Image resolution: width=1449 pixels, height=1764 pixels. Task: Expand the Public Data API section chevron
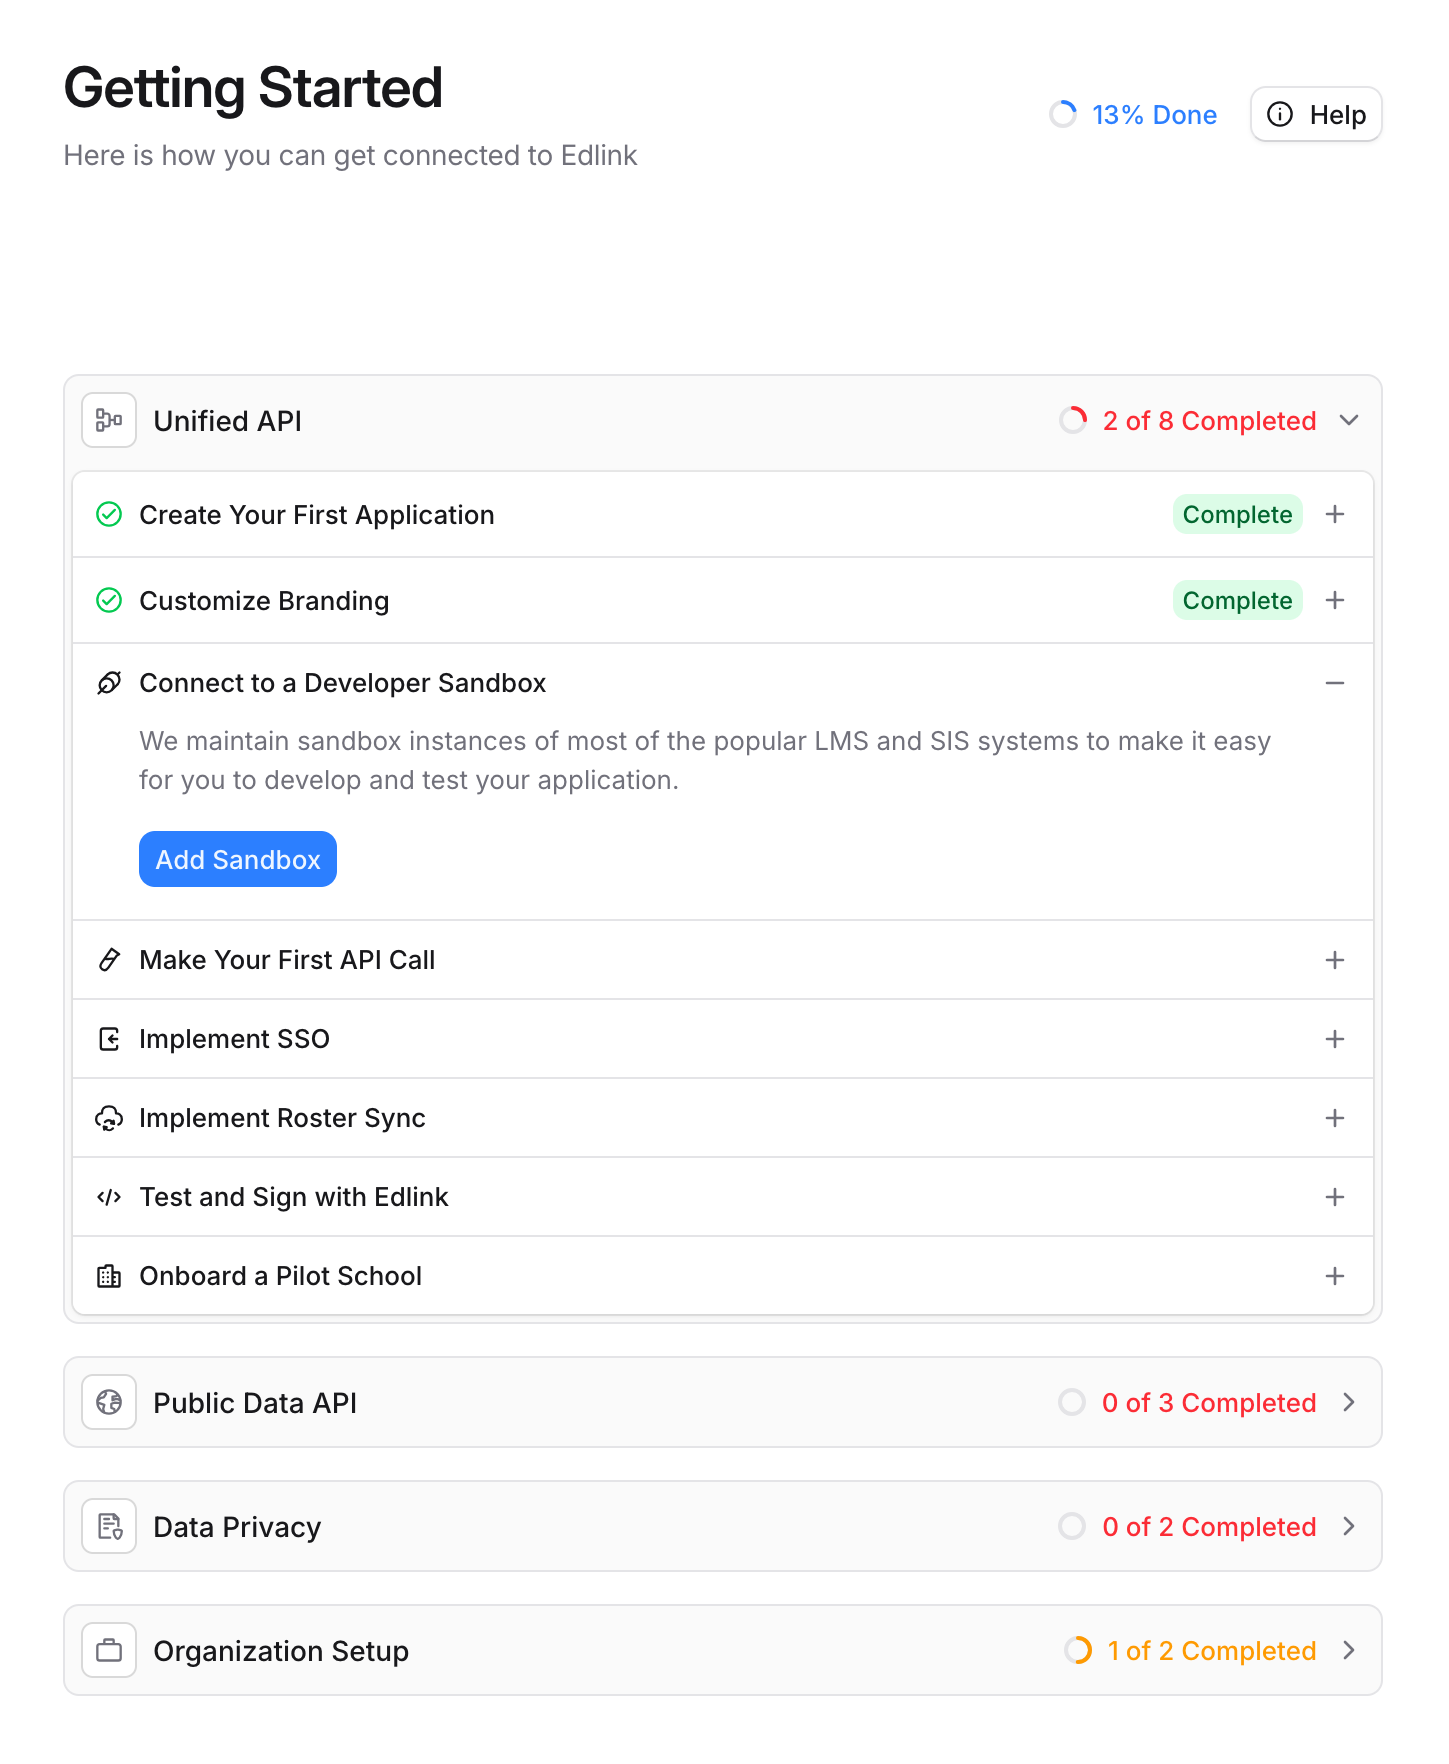[1349, 1402]
